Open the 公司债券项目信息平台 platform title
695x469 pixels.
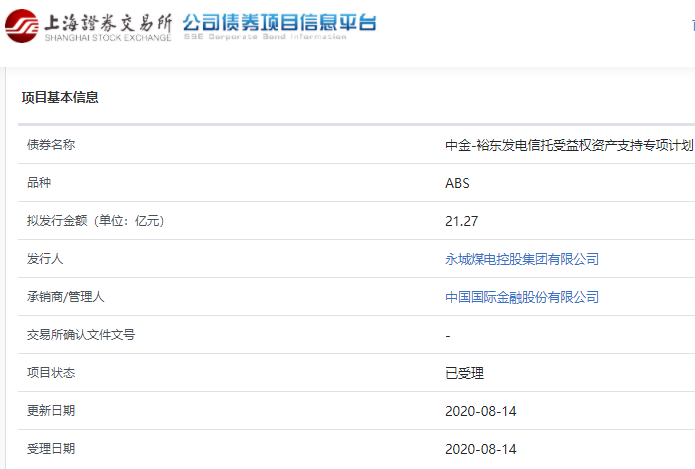tap(279, 22)
